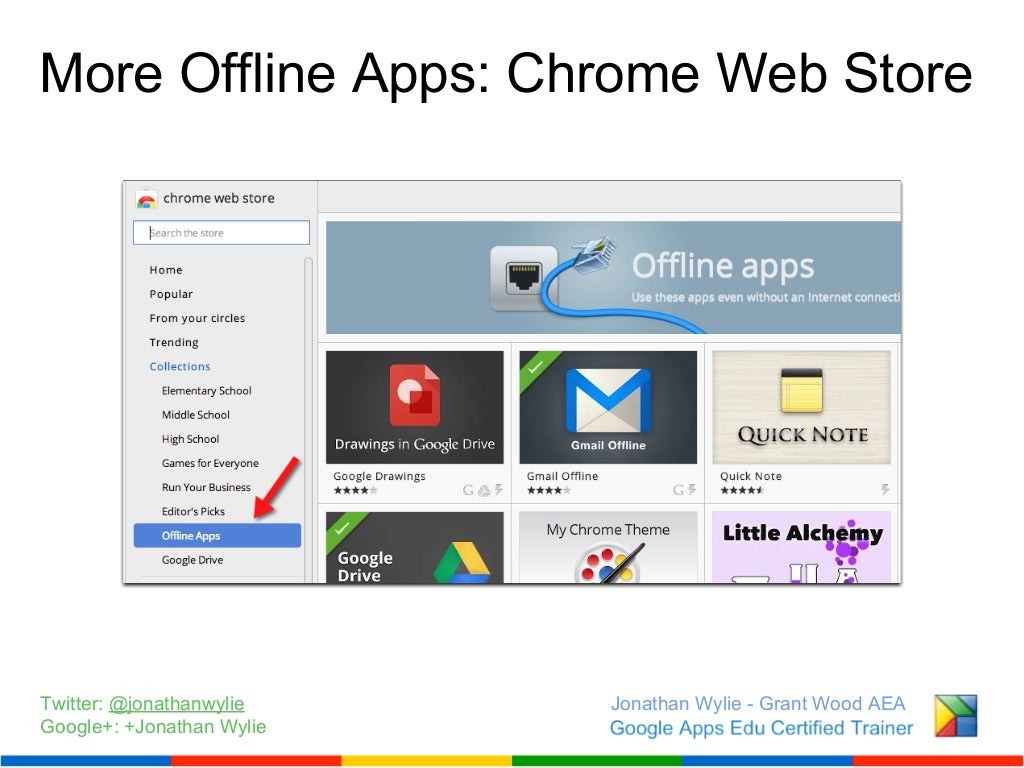Screen dimensions: 1024x768
Task: Open the My Chrome Theme thumbnail
Action: pos(608,547)
